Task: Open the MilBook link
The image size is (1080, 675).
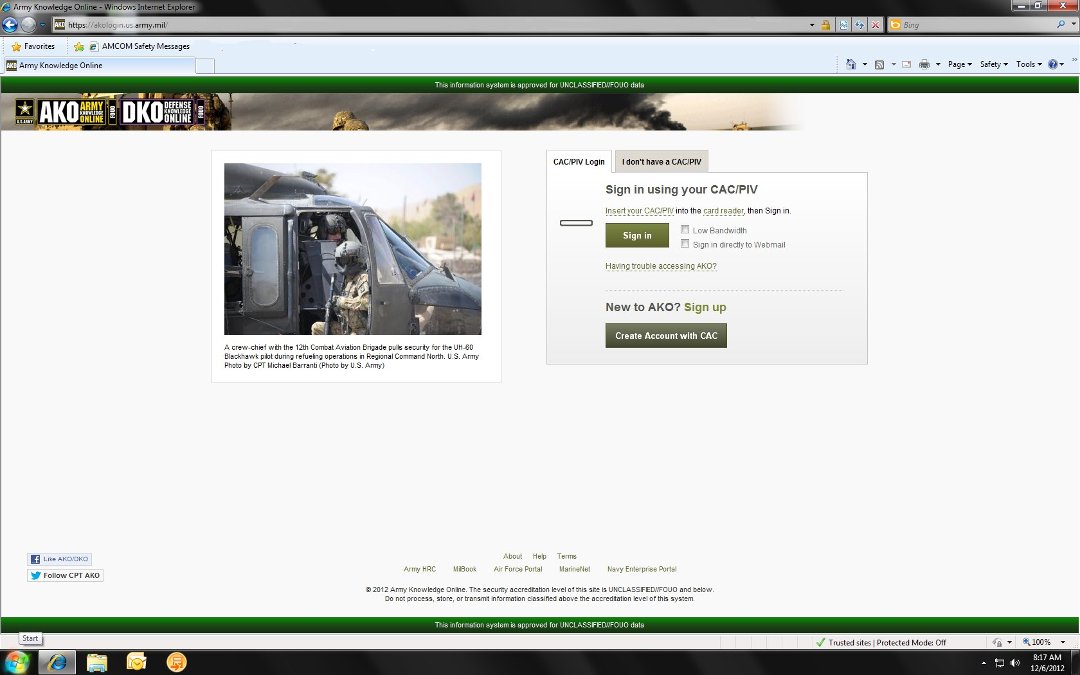Action: click(x=465, y=569)
